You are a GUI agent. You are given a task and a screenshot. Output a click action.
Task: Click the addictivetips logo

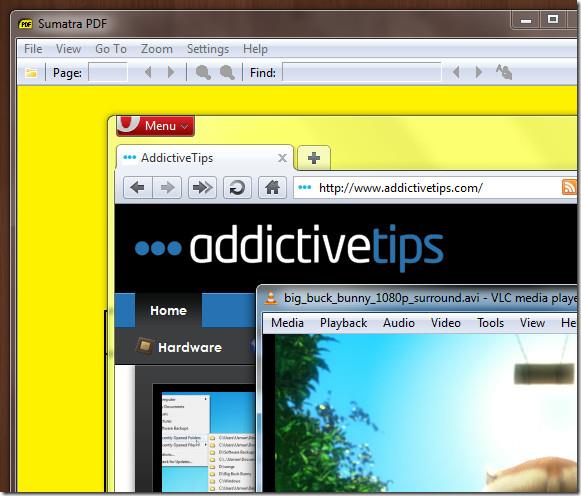289,247
